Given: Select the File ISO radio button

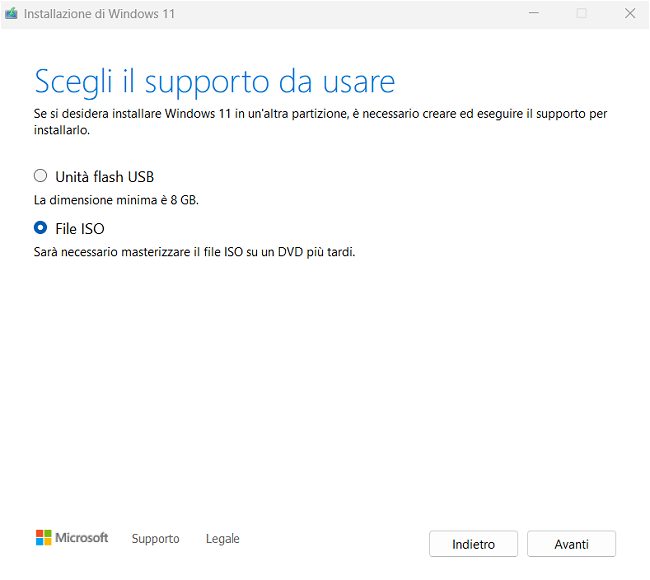Looking at the screenshot, I should pos(41,228).
